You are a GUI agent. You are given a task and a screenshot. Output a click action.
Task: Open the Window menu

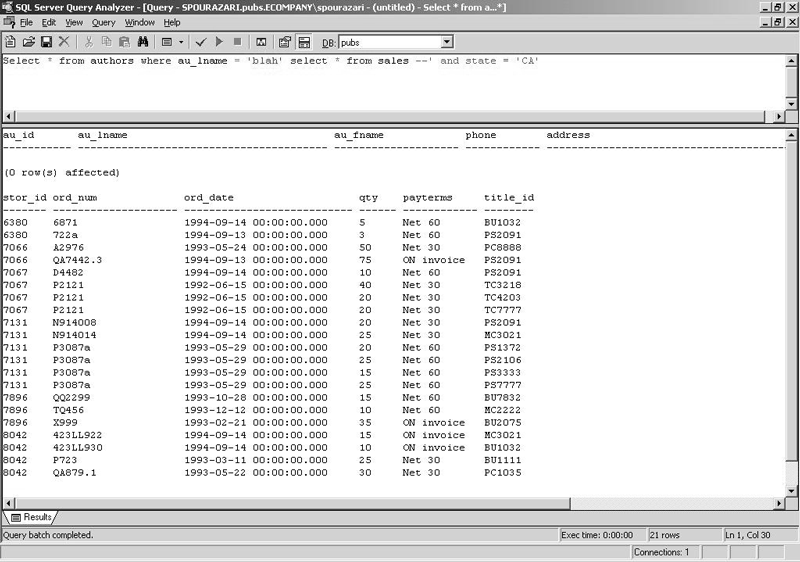tap(140, 22)
